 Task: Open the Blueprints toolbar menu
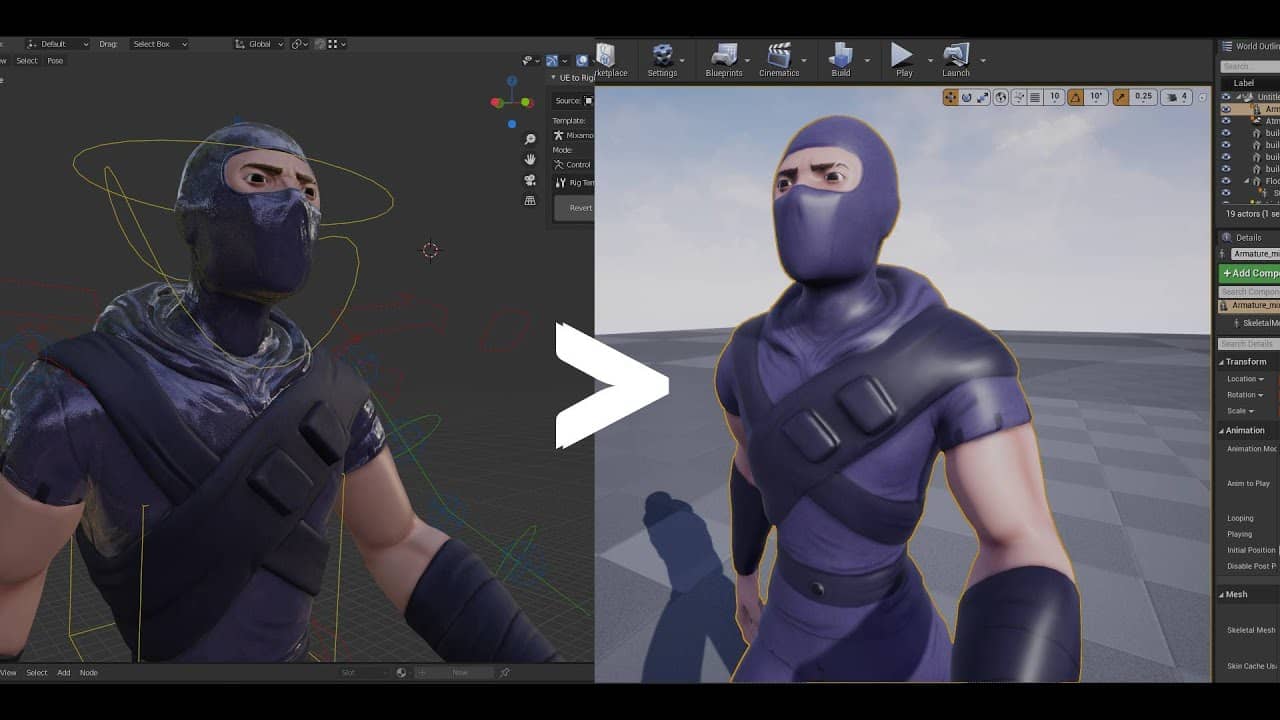(x=724, y=57)
